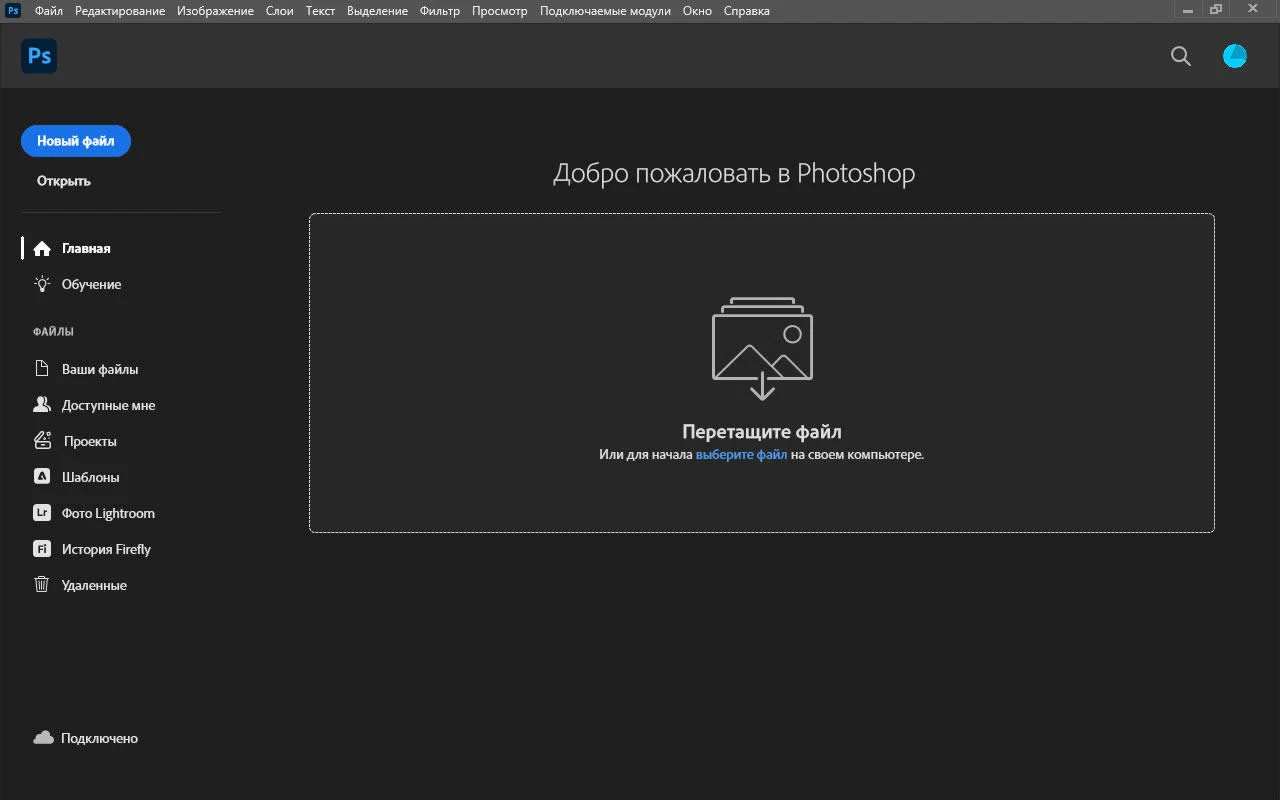This screenshot has height=800, width=1280.
Task: Follow the выберите файл link
Action: tap(741, 454)
